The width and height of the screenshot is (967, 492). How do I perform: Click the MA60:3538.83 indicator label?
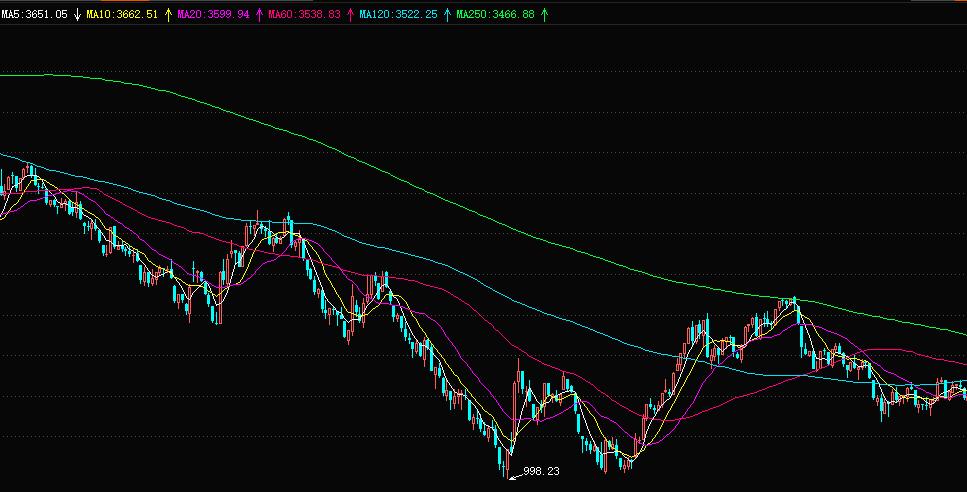(x=304, y=14)
